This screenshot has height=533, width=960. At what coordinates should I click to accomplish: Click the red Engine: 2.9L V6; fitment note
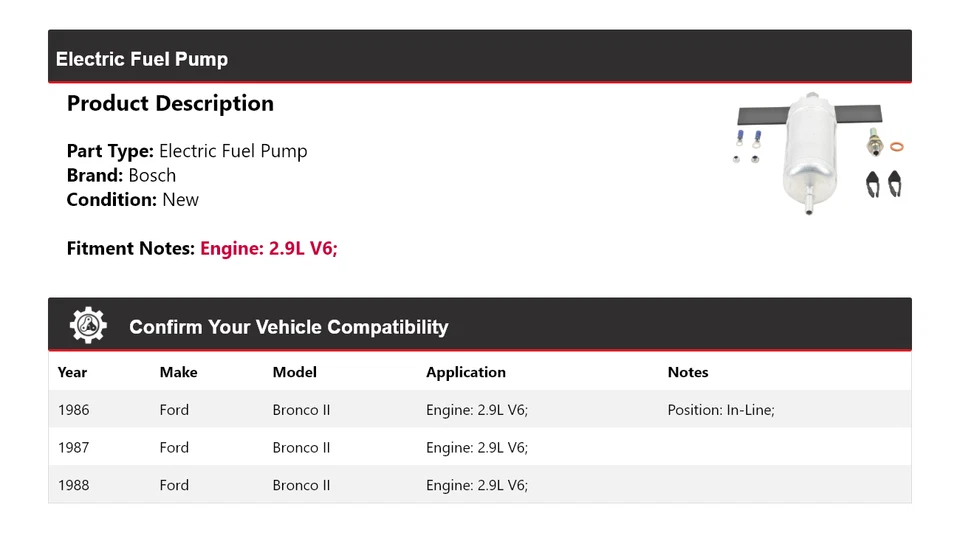(x=269, y=248)
